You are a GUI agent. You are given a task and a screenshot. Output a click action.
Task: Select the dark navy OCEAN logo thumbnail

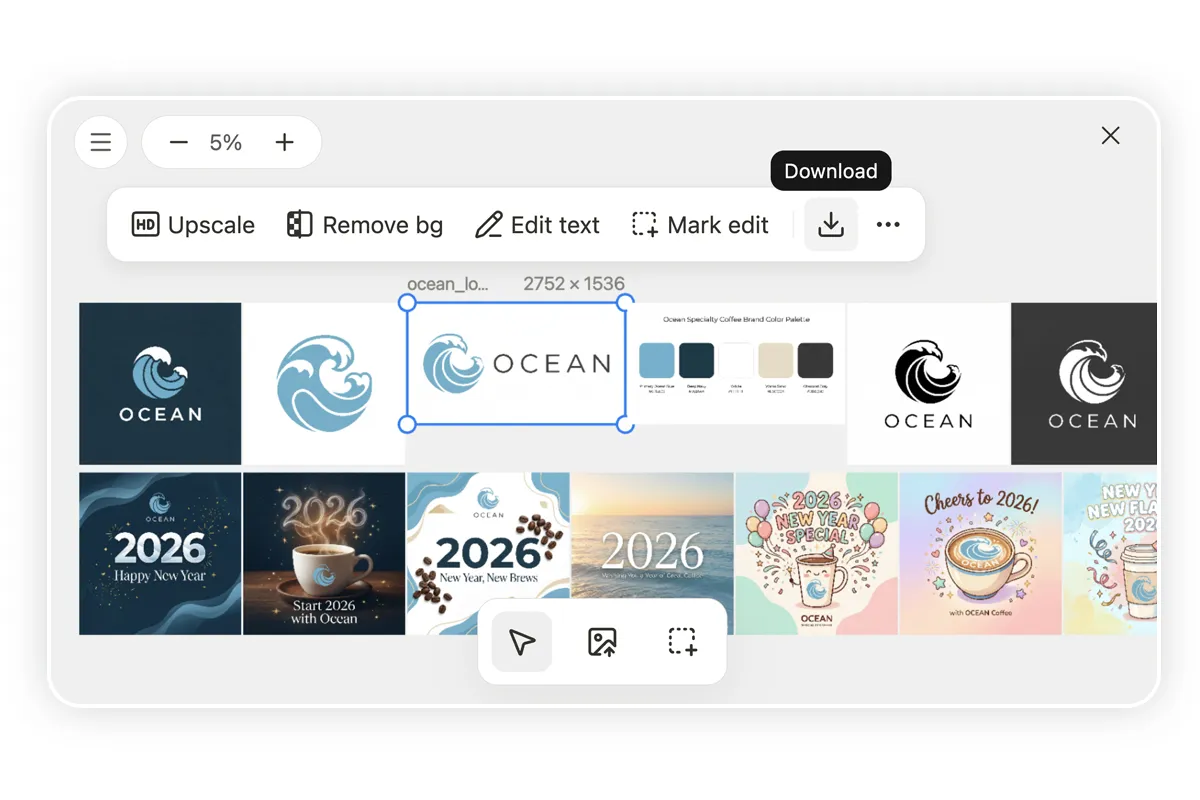160,383
